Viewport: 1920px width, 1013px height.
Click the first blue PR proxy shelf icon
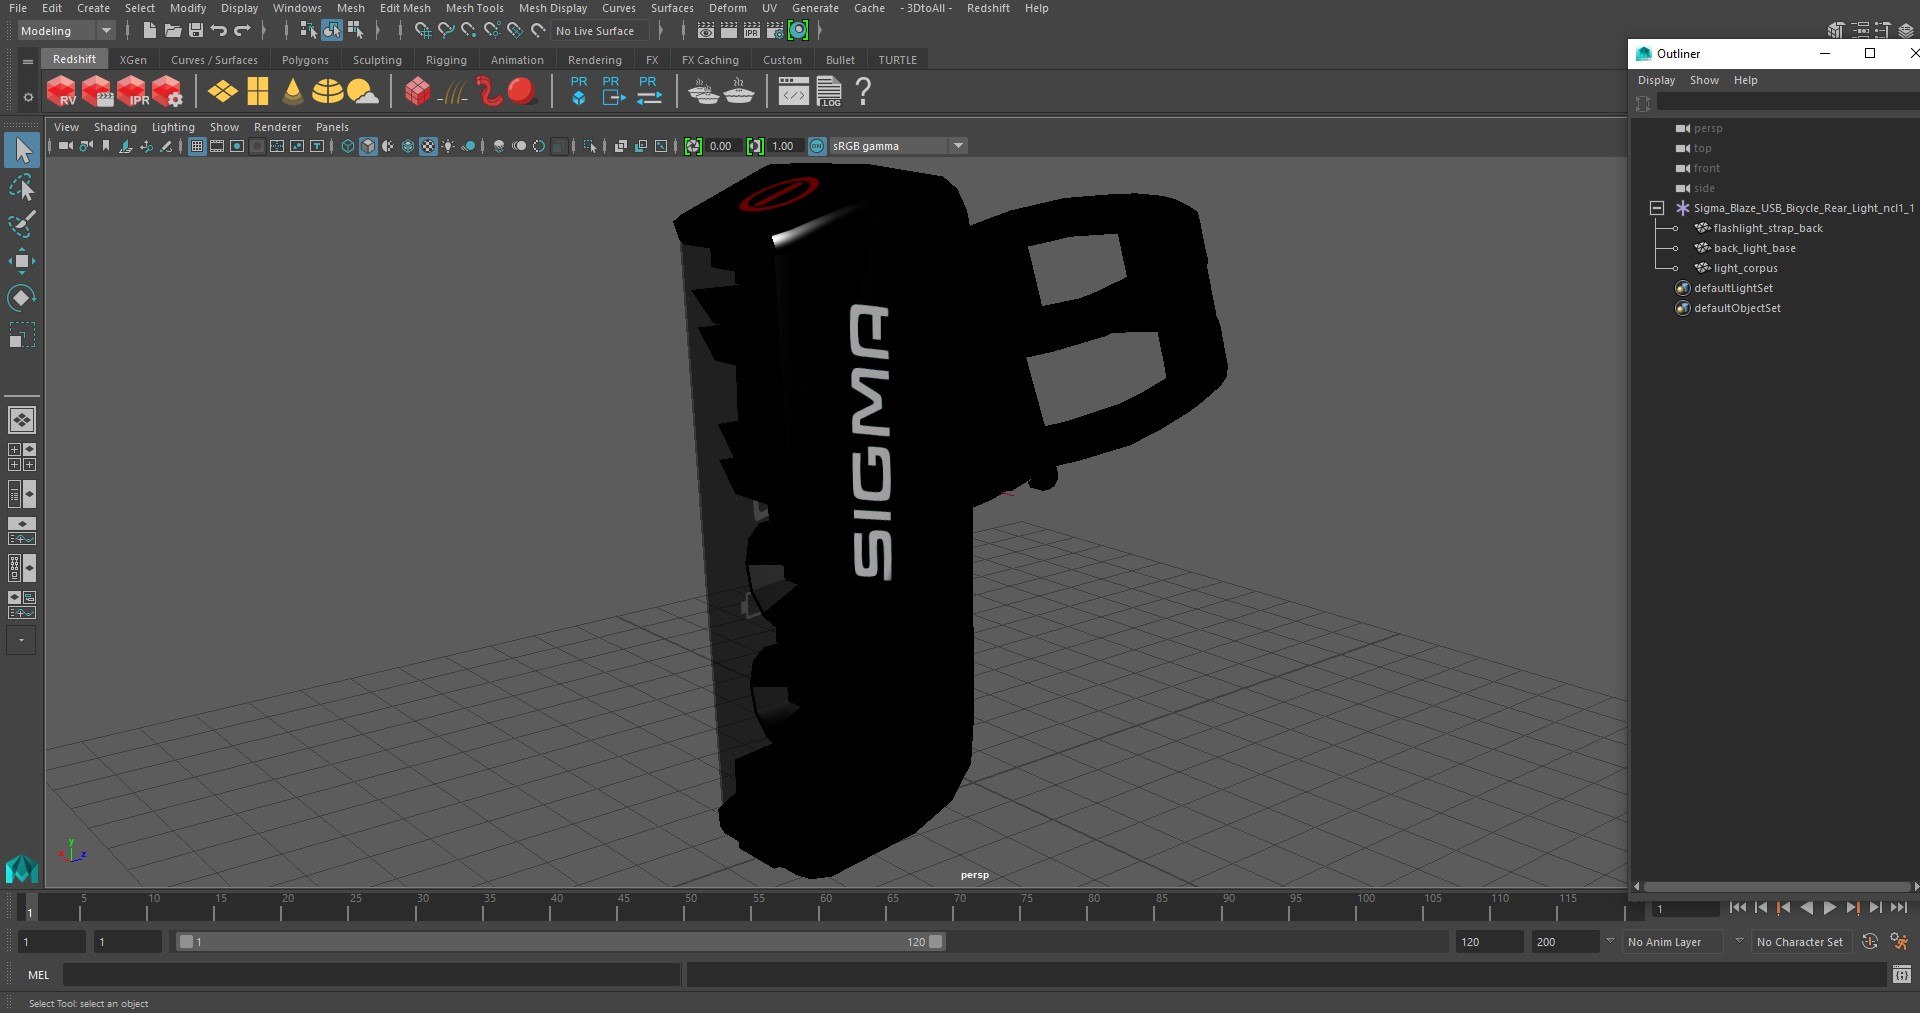(x=578, y=92)
